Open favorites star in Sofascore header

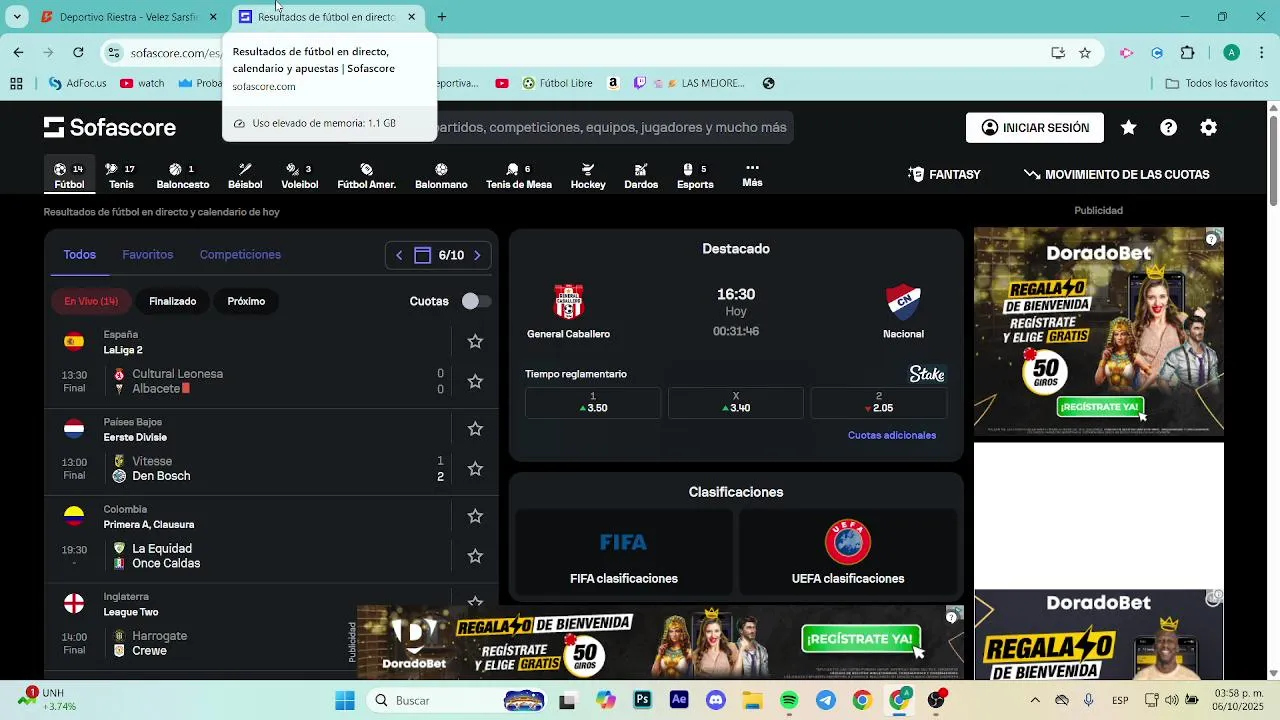click(1128, 127)
